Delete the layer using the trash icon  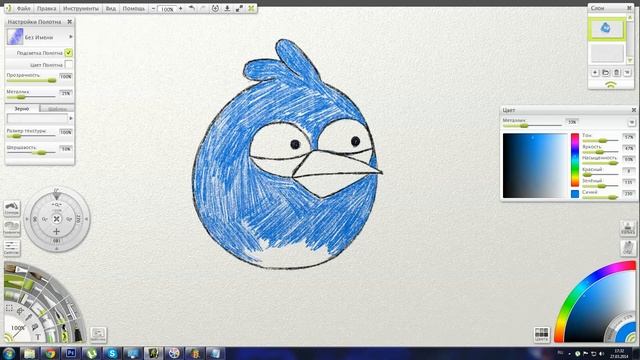(x=616, y=73)
